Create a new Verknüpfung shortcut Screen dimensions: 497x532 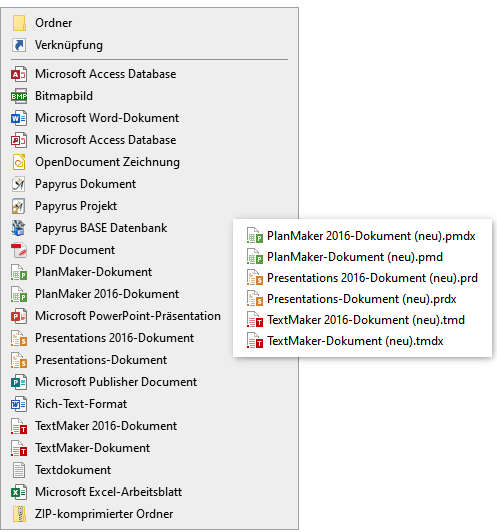(x=149, y=45)
